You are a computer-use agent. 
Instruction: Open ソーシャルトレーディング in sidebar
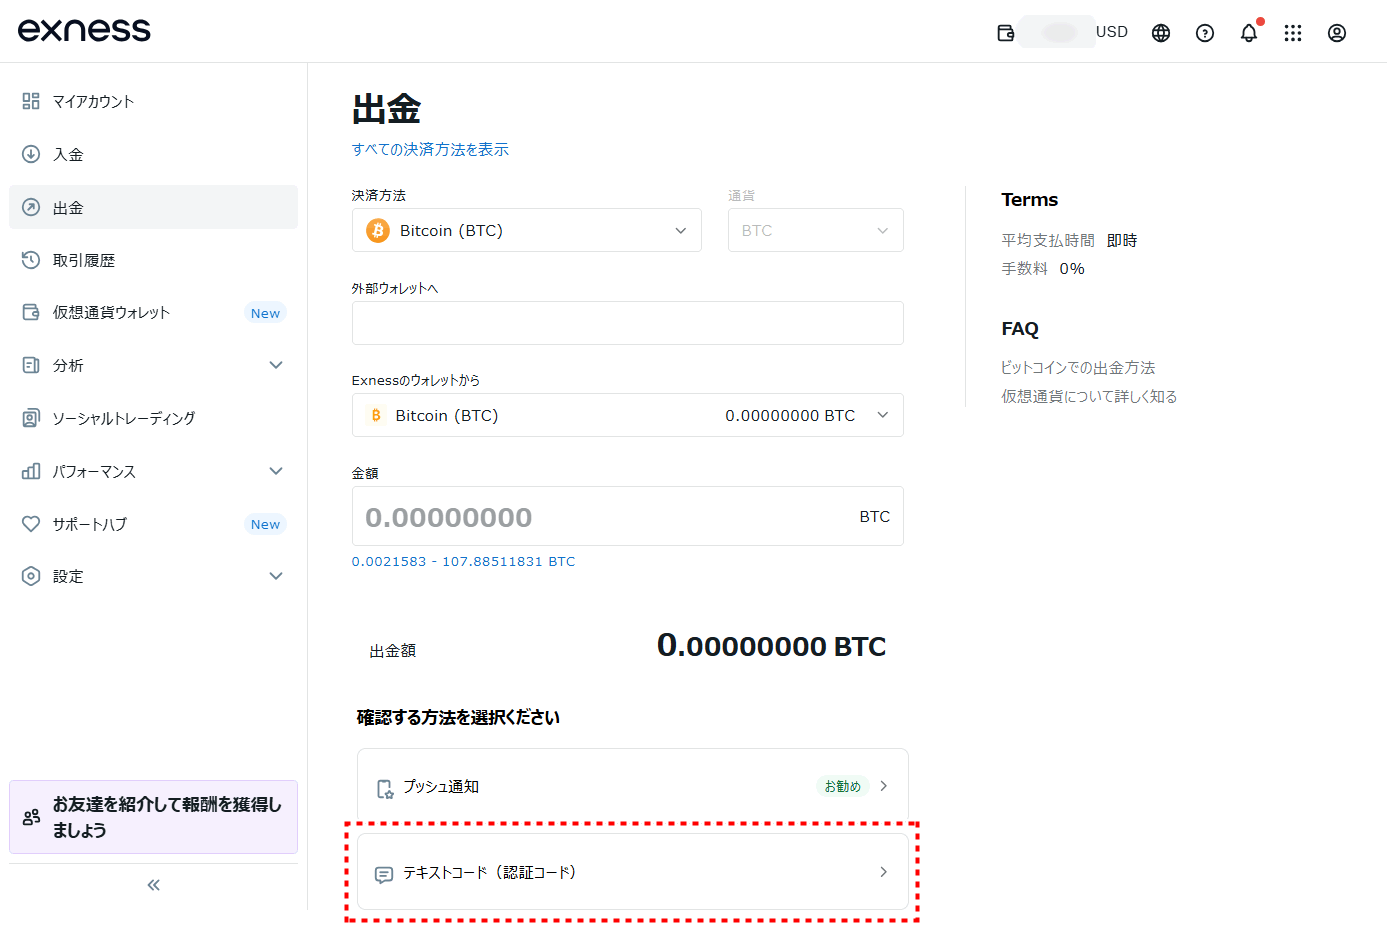coord(153,418)
